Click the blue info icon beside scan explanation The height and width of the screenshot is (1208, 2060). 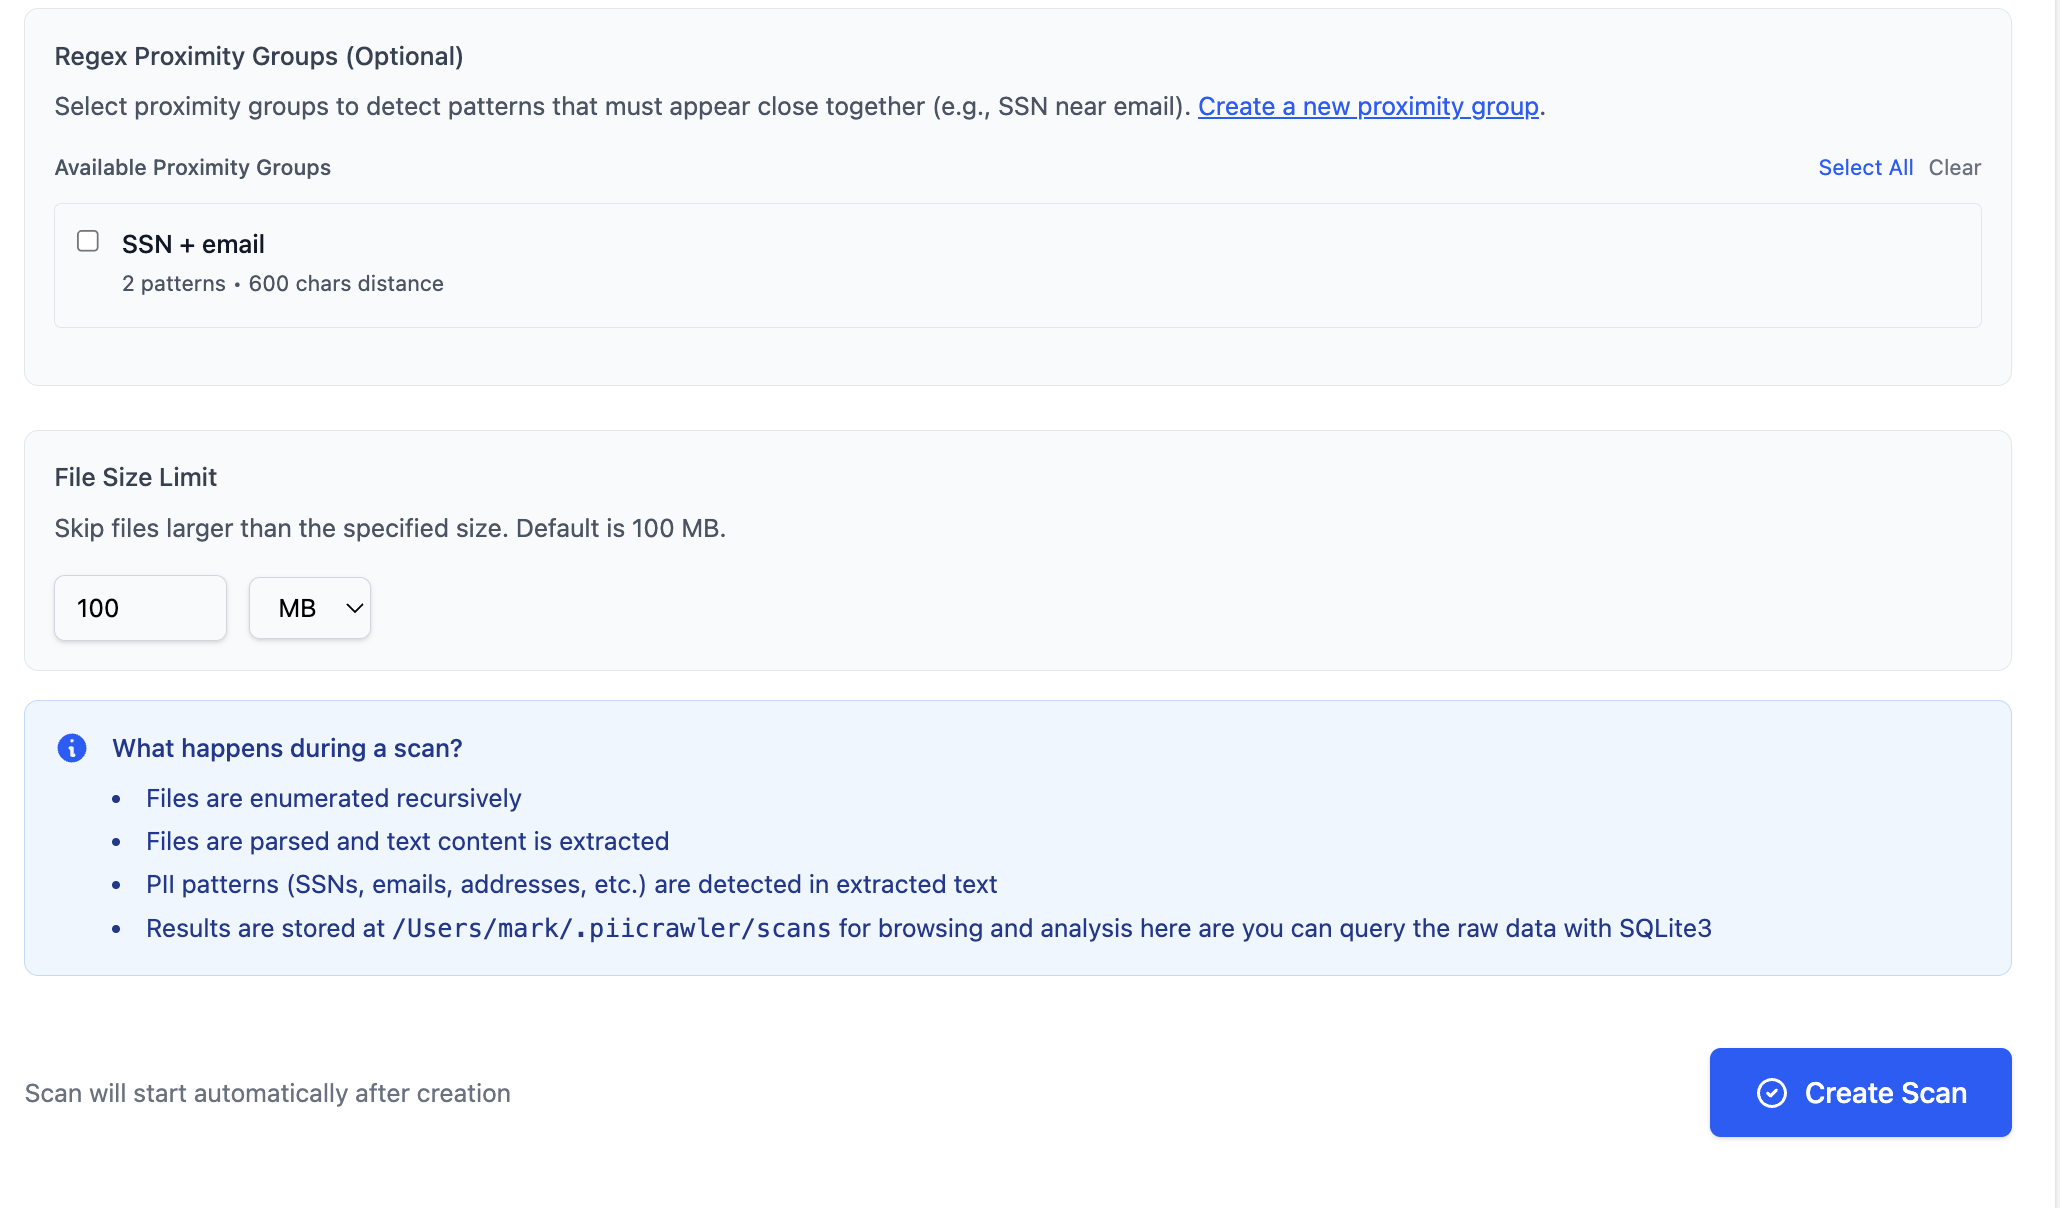[72, 748]
